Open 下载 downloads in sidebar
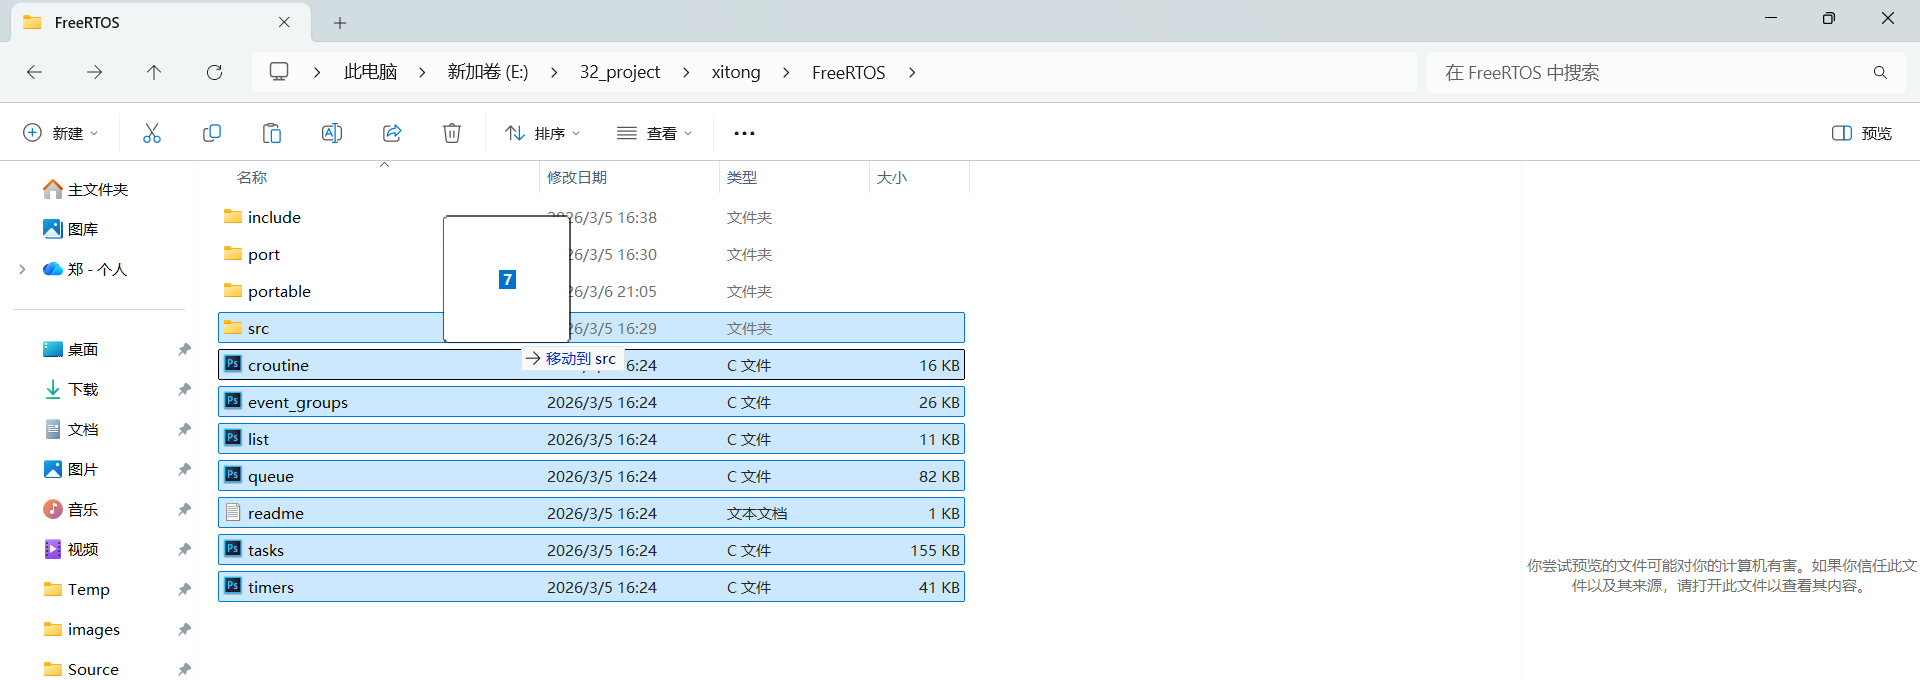This screenshot has height=680, width=1920. tap(71, 389)
